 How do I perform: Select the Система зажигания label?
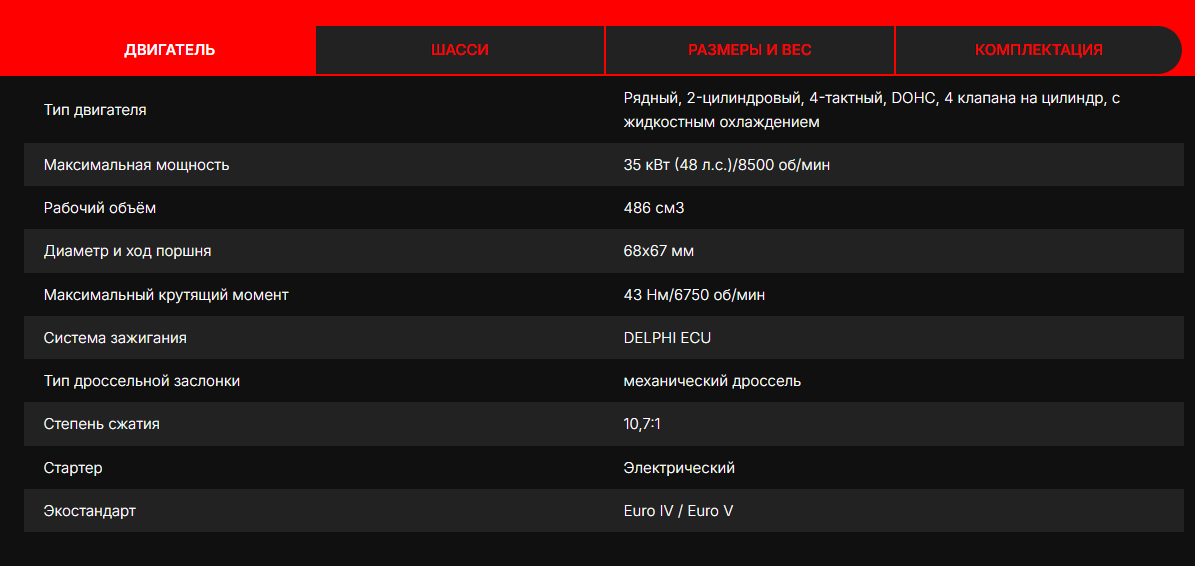115,338
